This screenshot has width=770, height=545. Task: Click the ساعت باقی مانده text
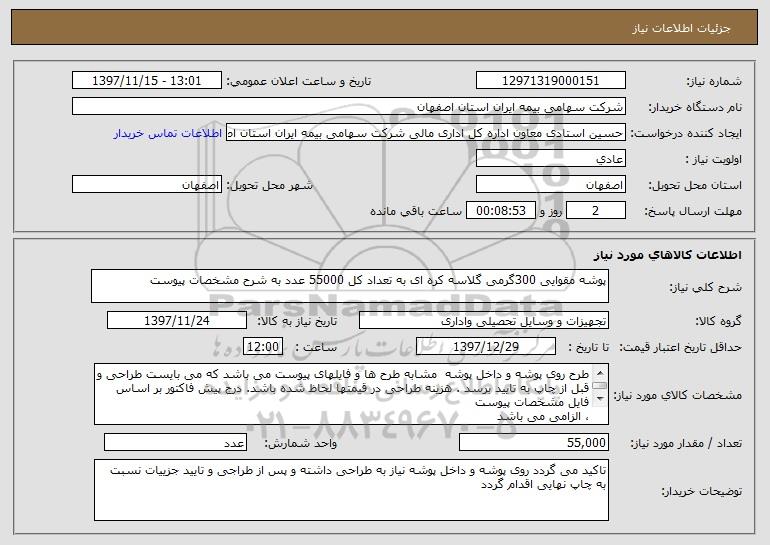pos(416,211)
